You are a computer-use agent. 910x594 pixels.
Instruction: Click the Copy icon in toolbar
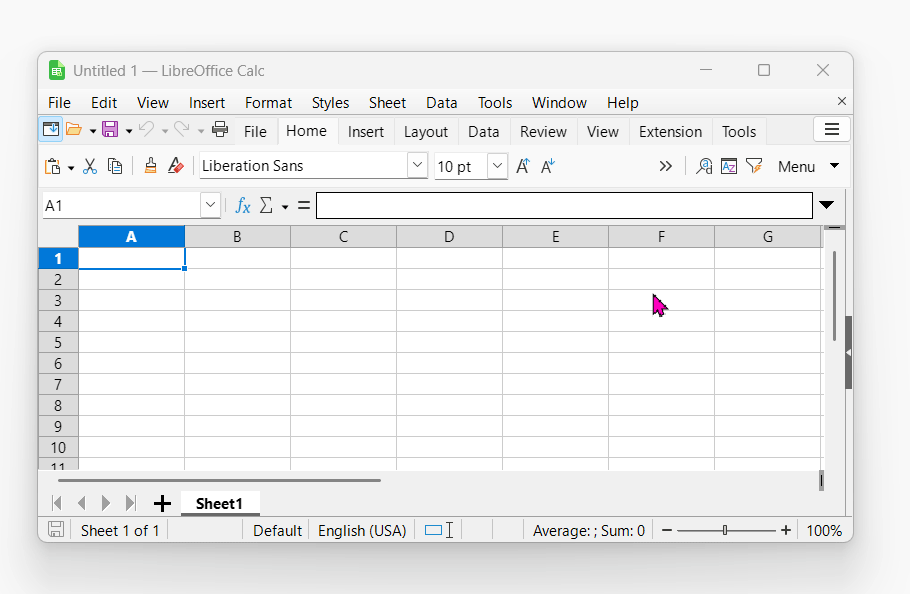[115, 166]
